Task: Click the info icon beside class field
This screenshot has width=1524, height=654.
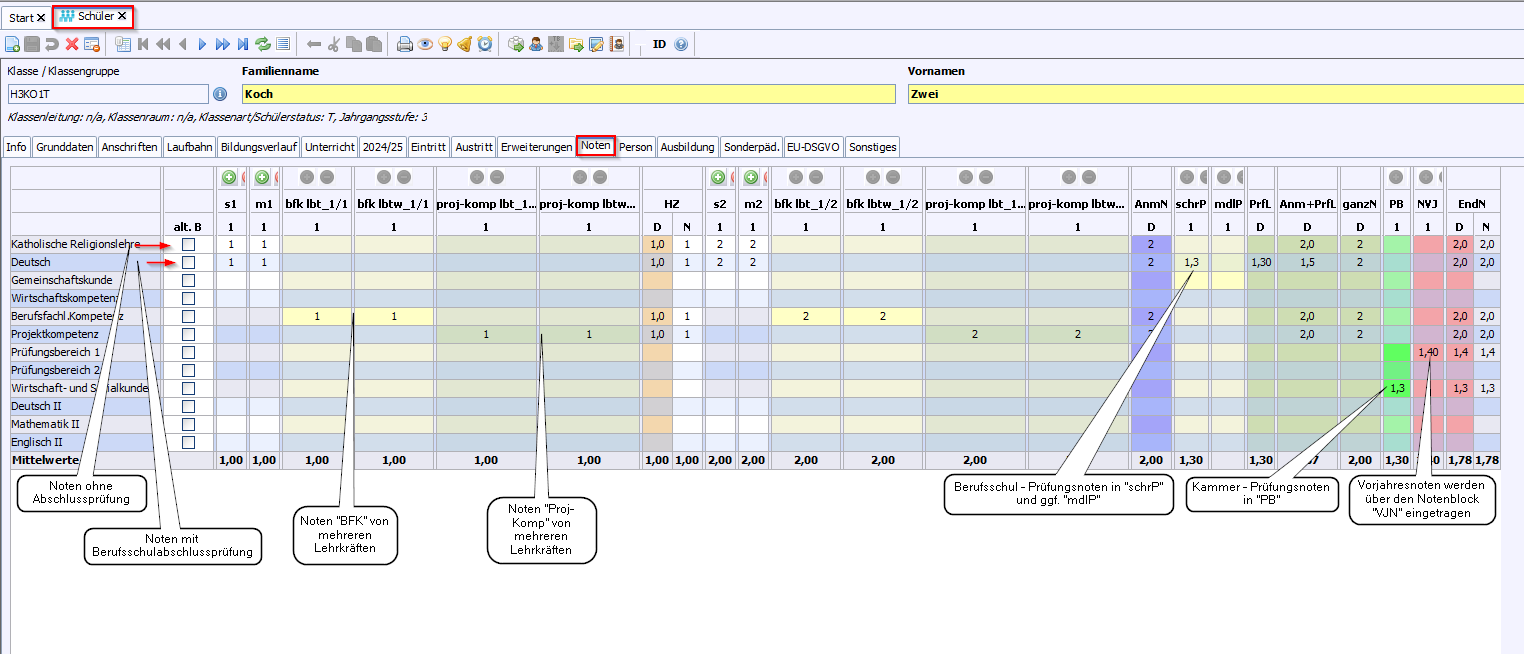Action: (x=220, y=94)
